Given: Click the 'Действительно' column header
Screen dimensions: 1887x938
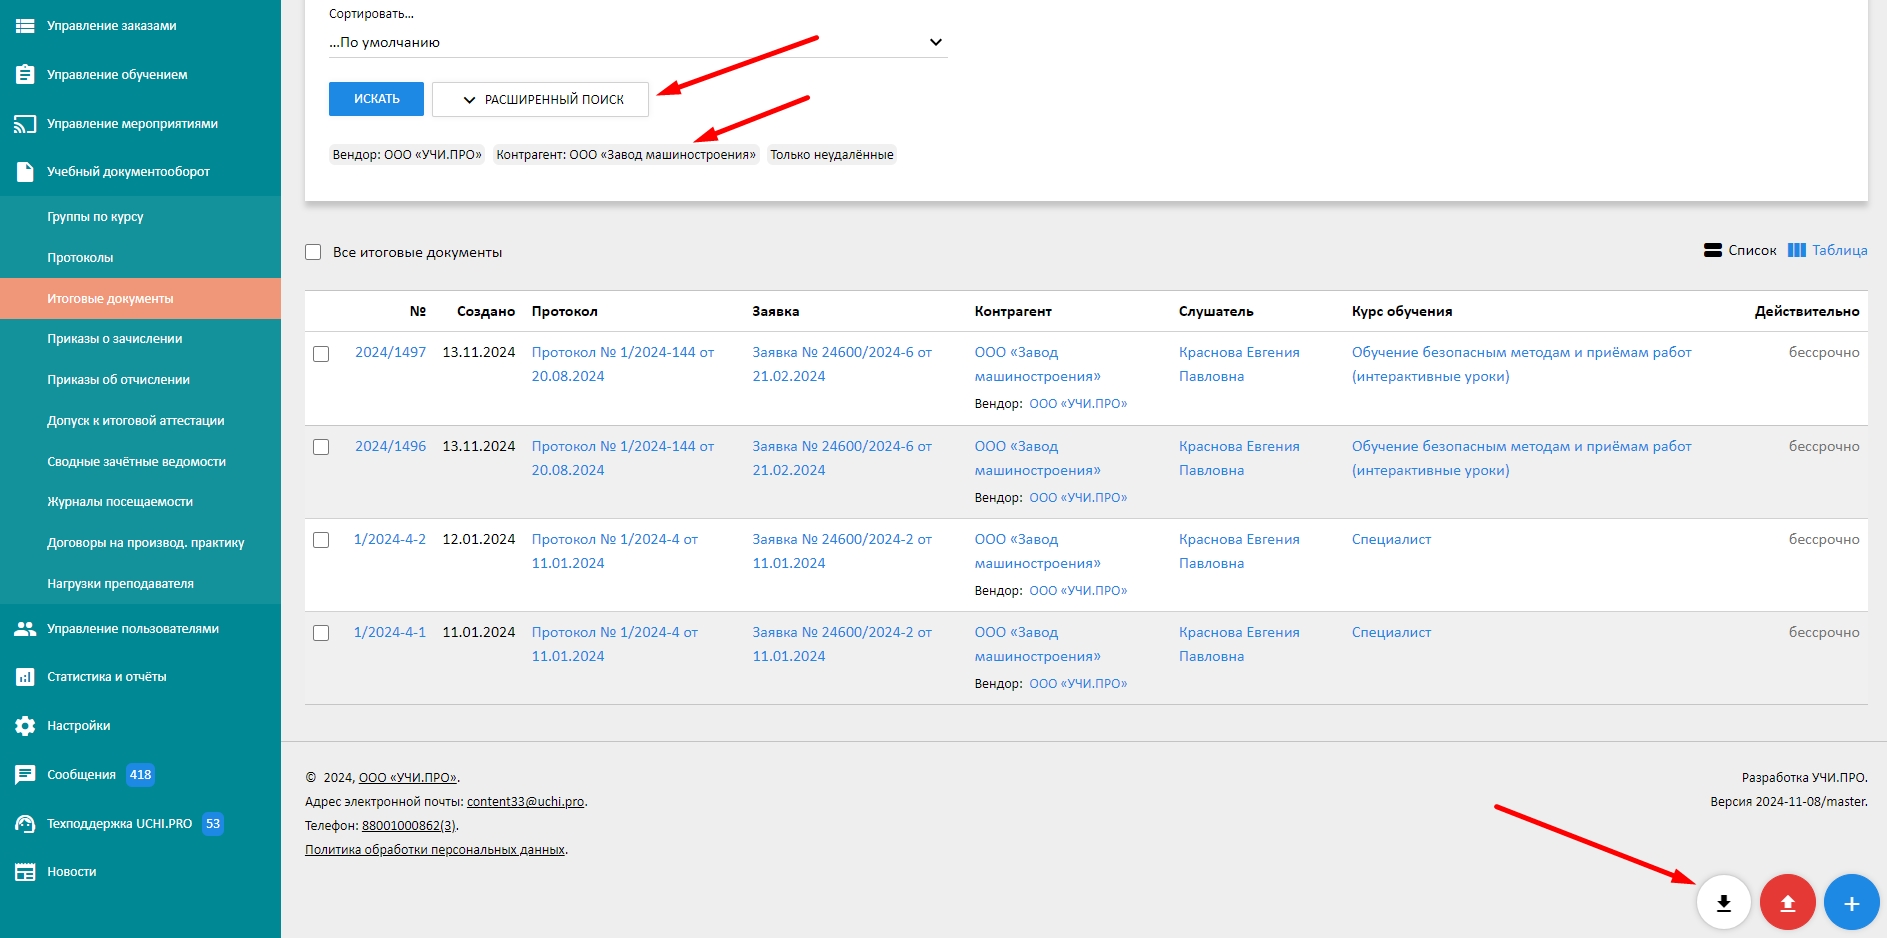Looking at the screenshot, I should click(x=1807, y=312).
